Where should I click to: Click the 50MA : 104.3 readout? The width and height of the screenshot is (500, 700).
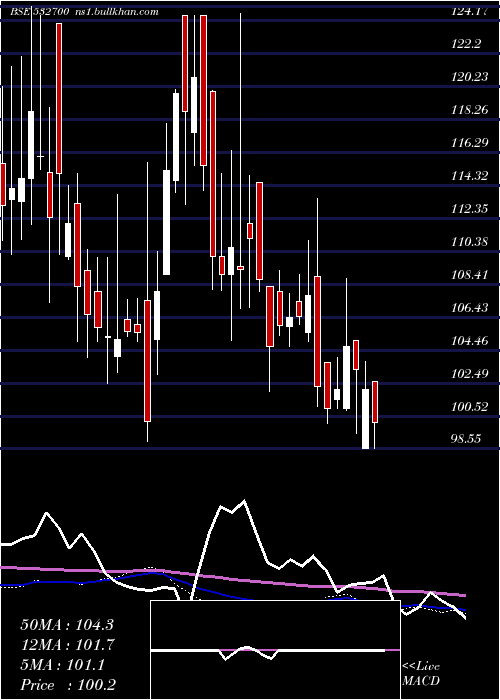(67, 625)
